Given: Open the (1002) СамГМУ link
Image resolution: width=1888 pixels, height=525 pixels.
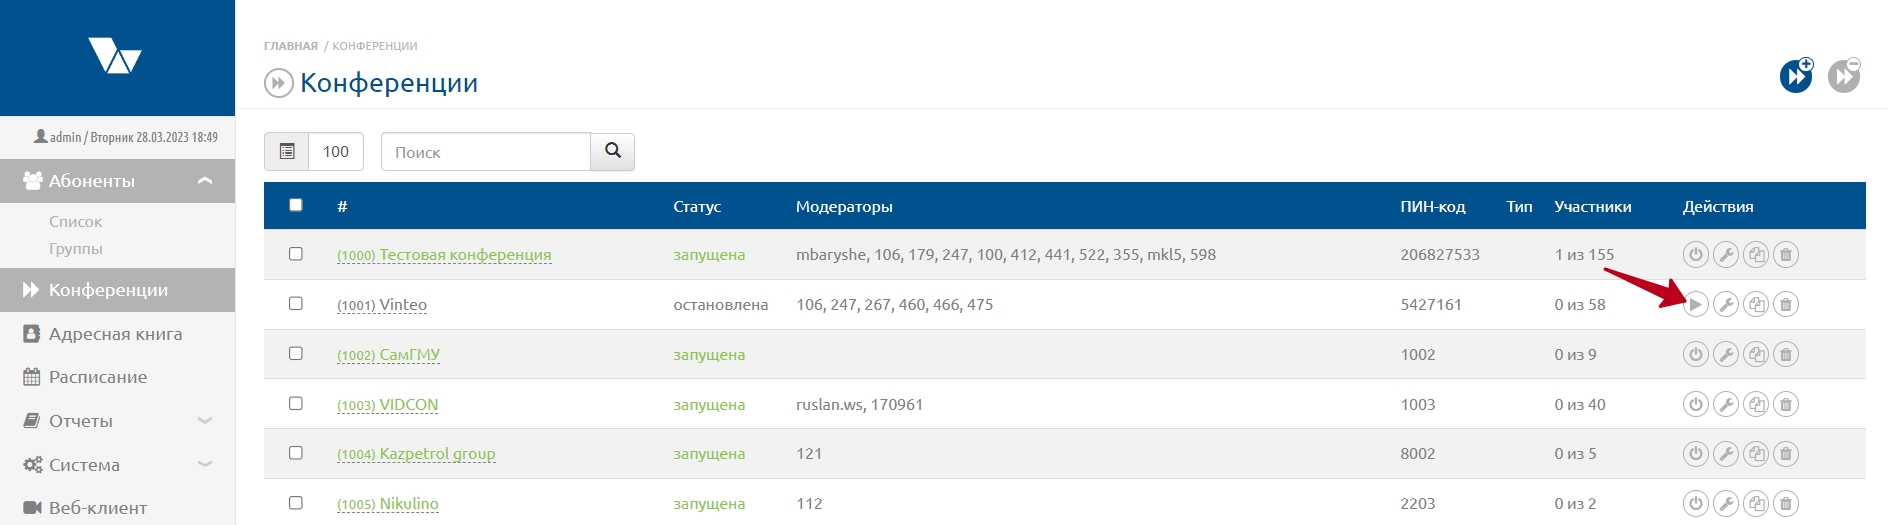Looking at the screenshot, I should (x=388, y=355).
